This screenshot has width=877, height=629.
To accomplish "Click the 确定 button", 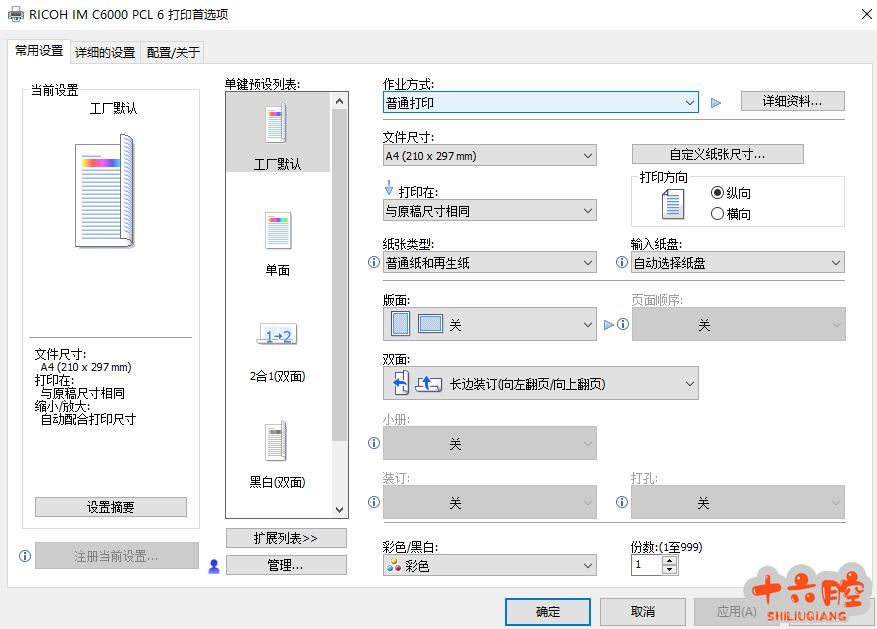I will click(x=548, y=611).
